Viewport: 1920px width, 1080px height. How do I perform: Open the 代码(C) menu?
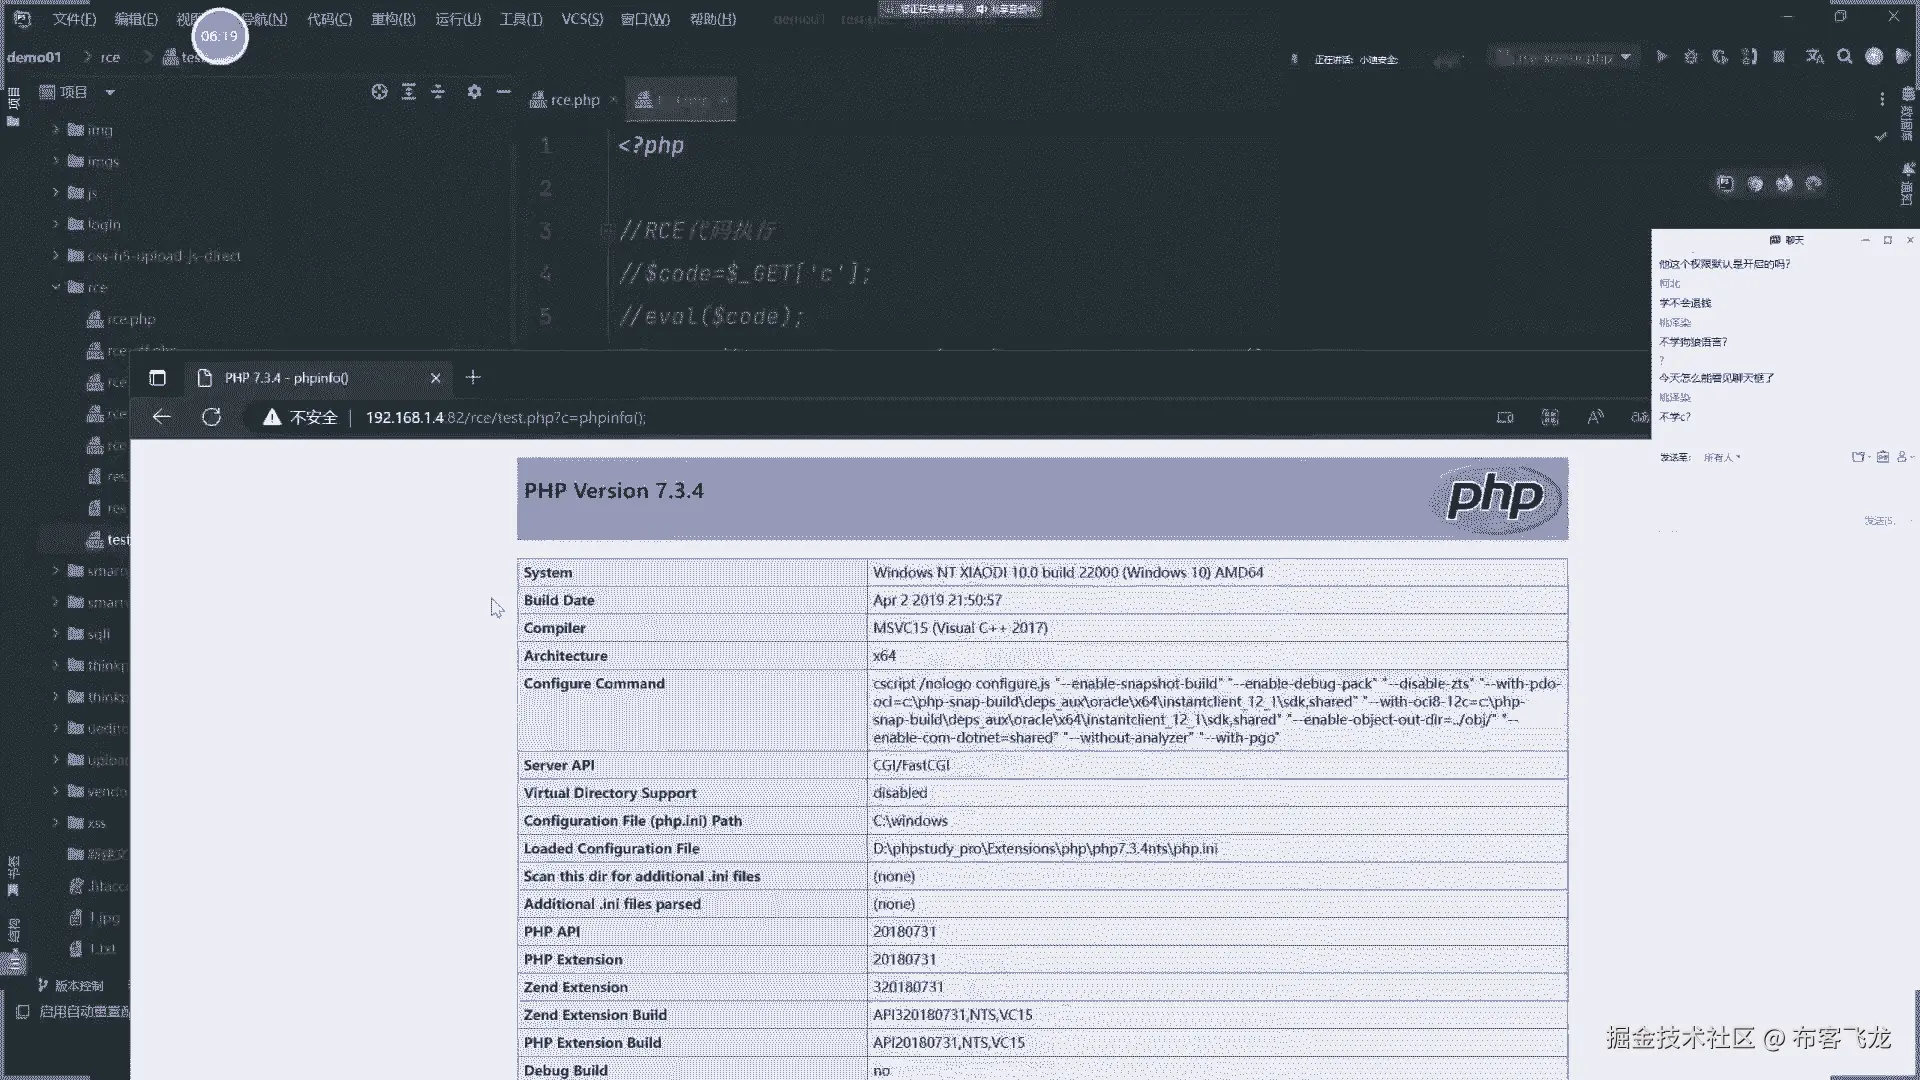click(329, 19)
